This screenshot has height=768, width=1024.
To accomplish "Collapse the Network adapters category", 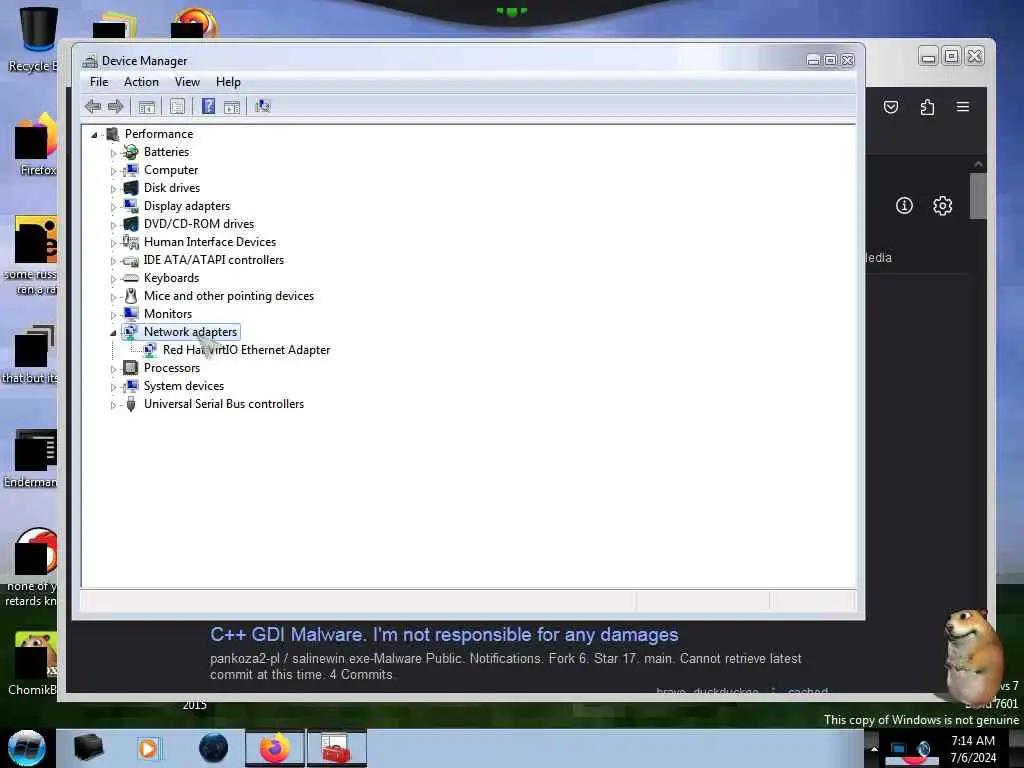I will 113,333.
